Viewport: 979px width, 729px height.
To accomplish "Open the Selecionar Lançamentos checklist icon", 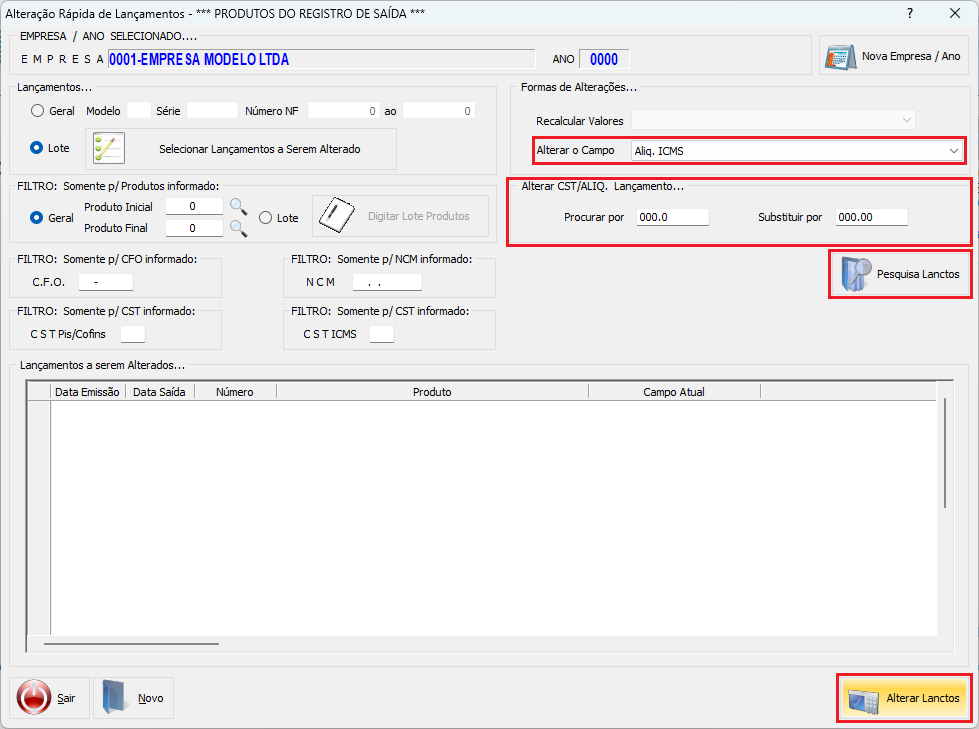I will coord(109,149).
